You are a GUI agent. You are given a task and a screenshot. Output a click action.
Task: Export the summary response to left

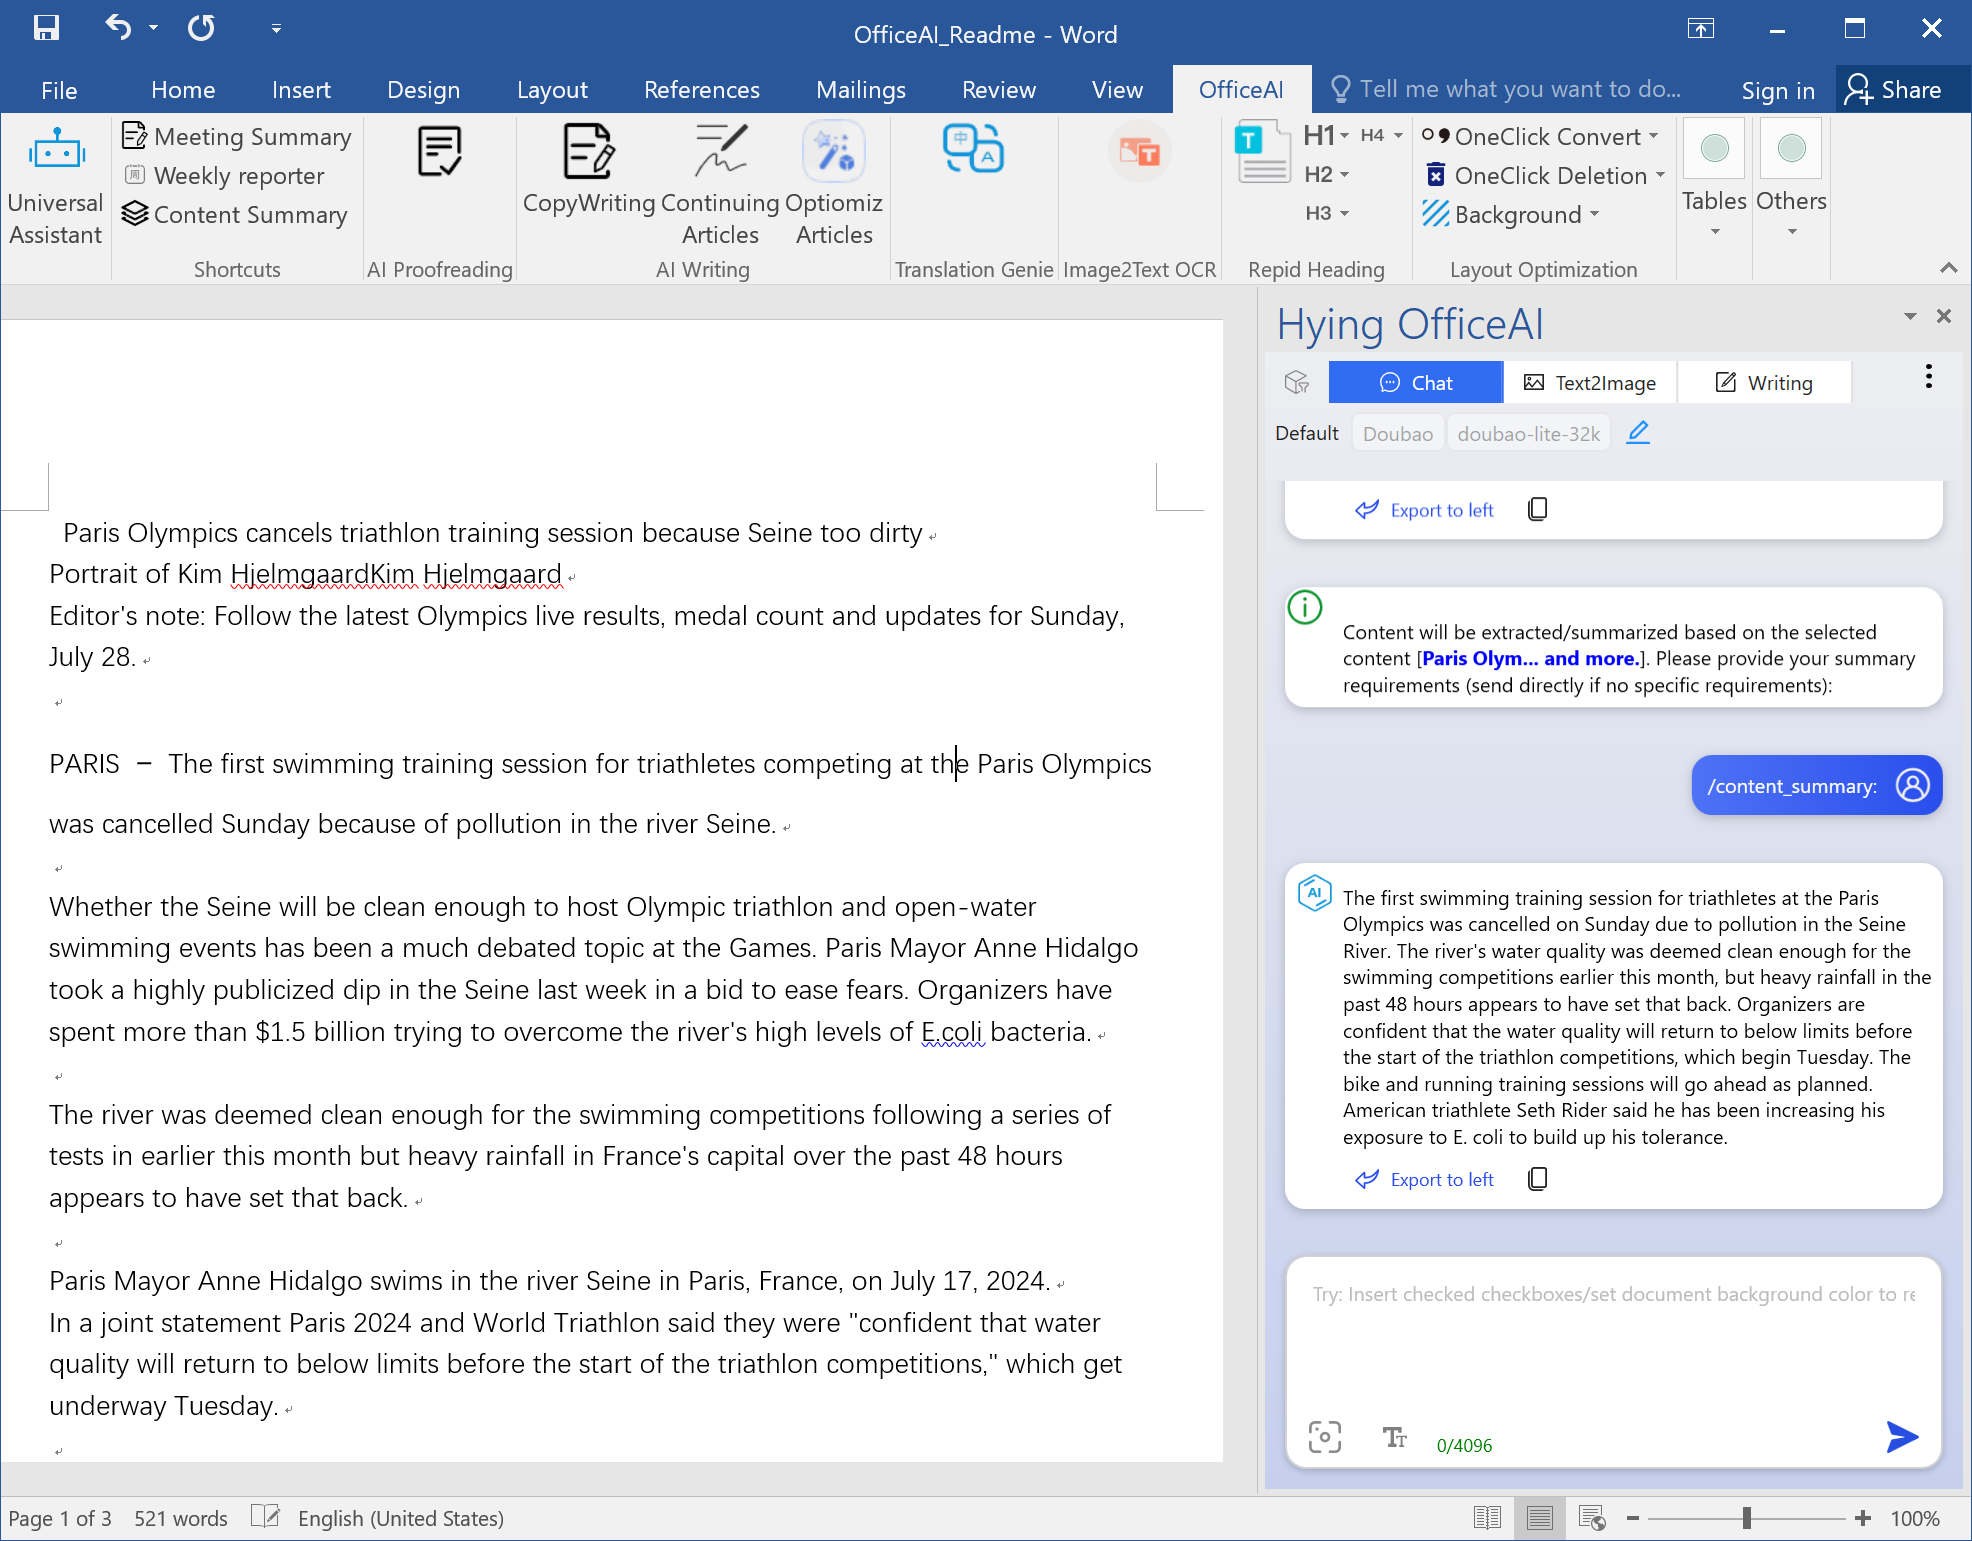point(1425,1179)
